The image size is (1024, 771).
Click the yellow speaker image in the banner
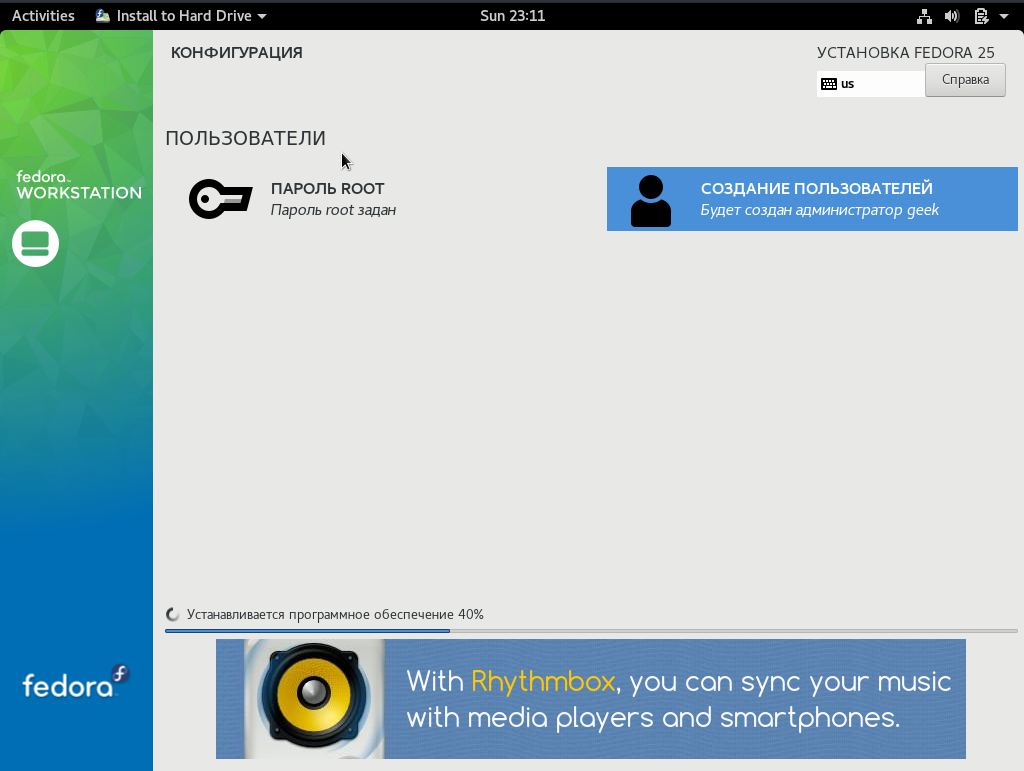click(x=310, y=697)
